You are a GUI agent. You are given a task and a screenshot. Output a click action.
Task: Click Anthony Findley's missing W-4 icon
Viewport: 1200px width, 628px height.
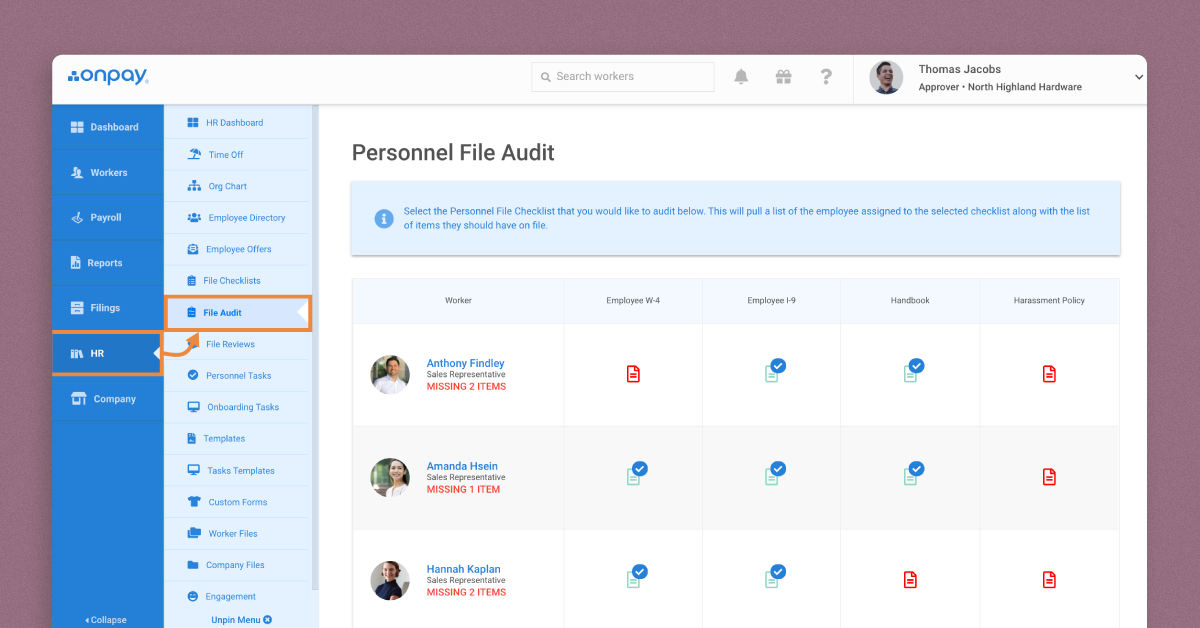pyautogui.click(x=633, y=374)
